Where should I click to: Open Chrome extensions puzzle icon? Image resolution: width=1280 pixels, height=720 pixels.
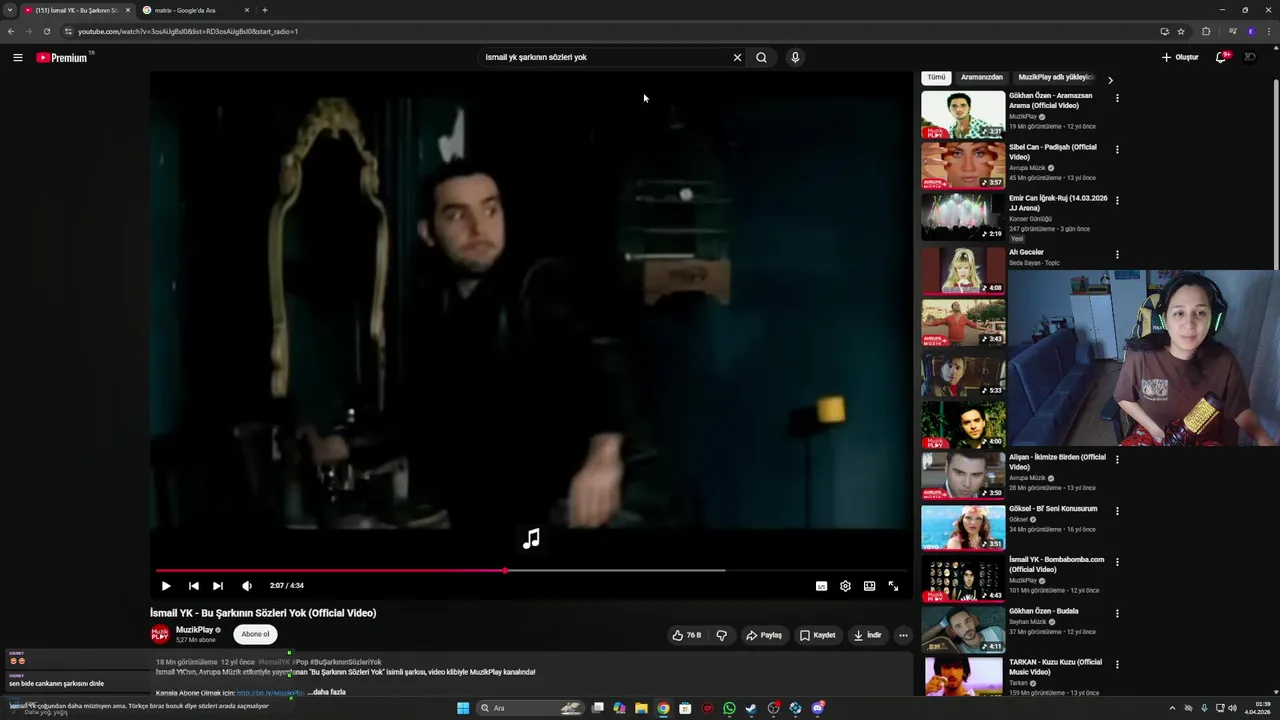[x=1206, y=31]
